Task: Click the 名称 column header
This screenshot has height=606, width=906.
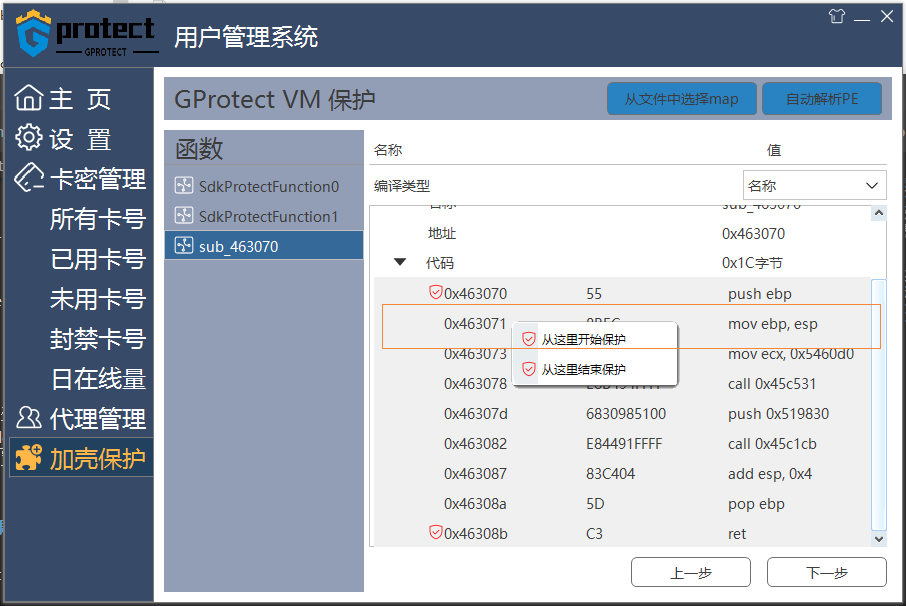Action: point(388,150)
